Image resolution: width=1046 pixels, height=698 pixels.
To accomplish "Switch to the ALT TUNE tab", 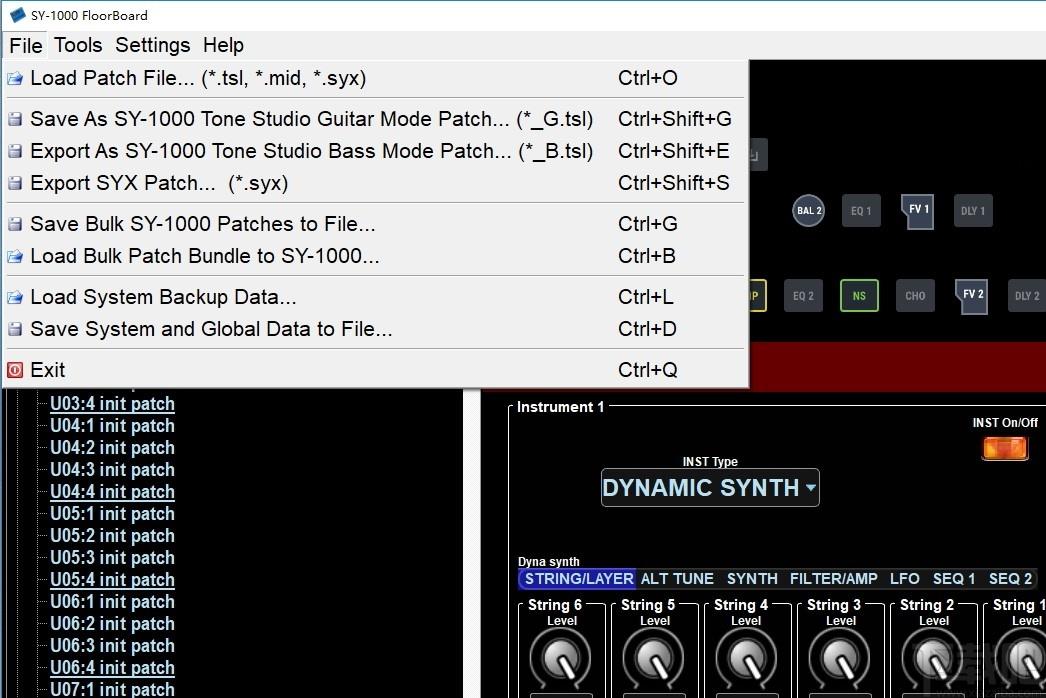I will coord(677,579).
